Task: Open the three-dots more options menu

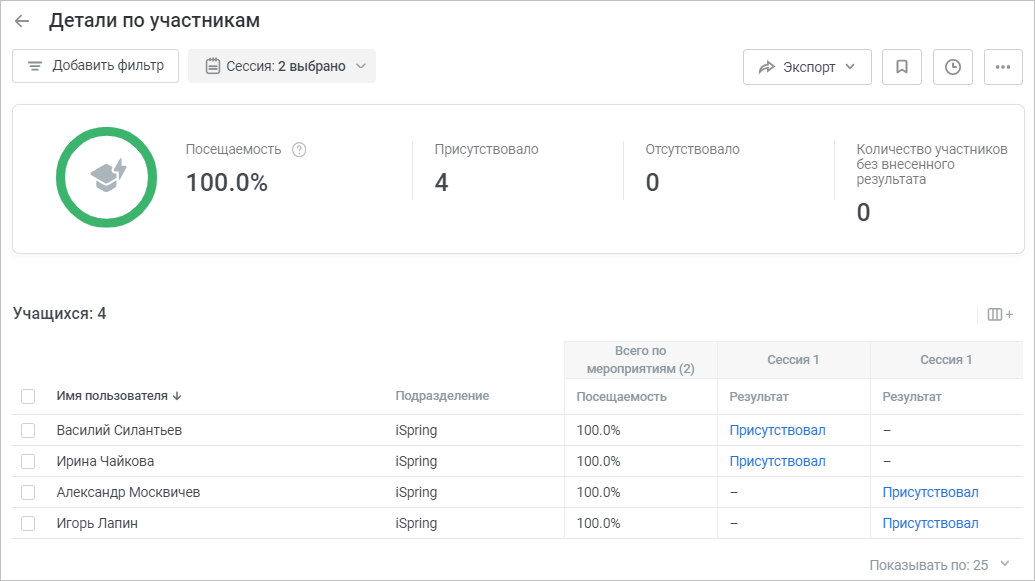Action: pos(1003,67)
